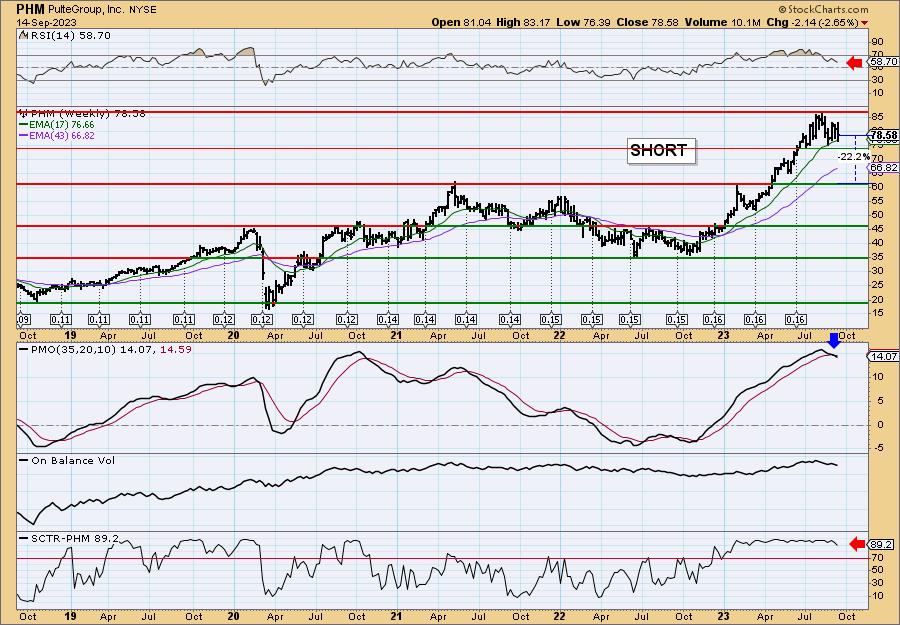This screenshot has width=900, height=625.
Task: Click the Open 81.04 value
Action: [x=459, y=22]
